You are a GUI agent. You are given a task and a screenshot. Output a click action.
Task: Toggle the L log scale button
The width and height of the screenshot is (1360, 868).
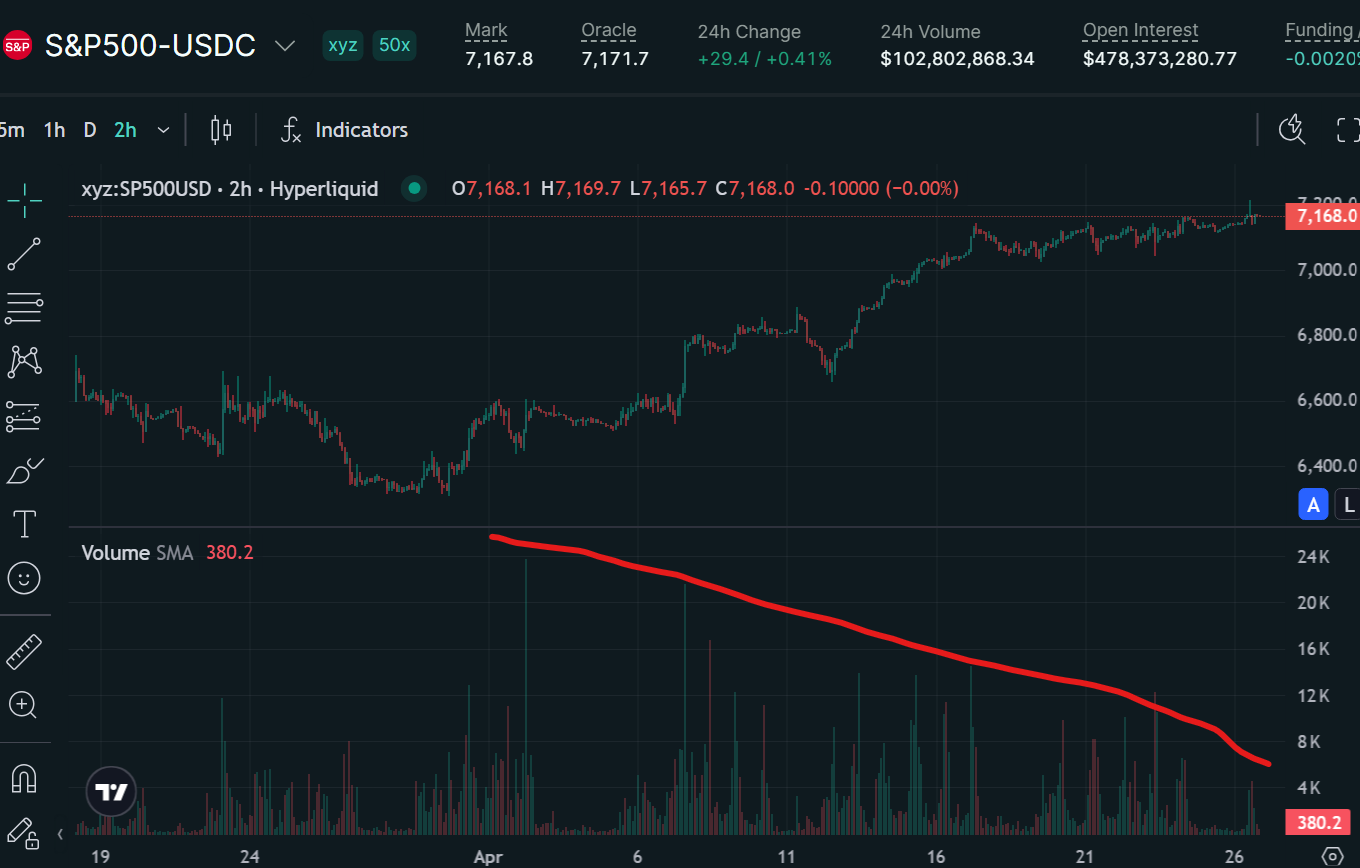(x=1349, y=506)
